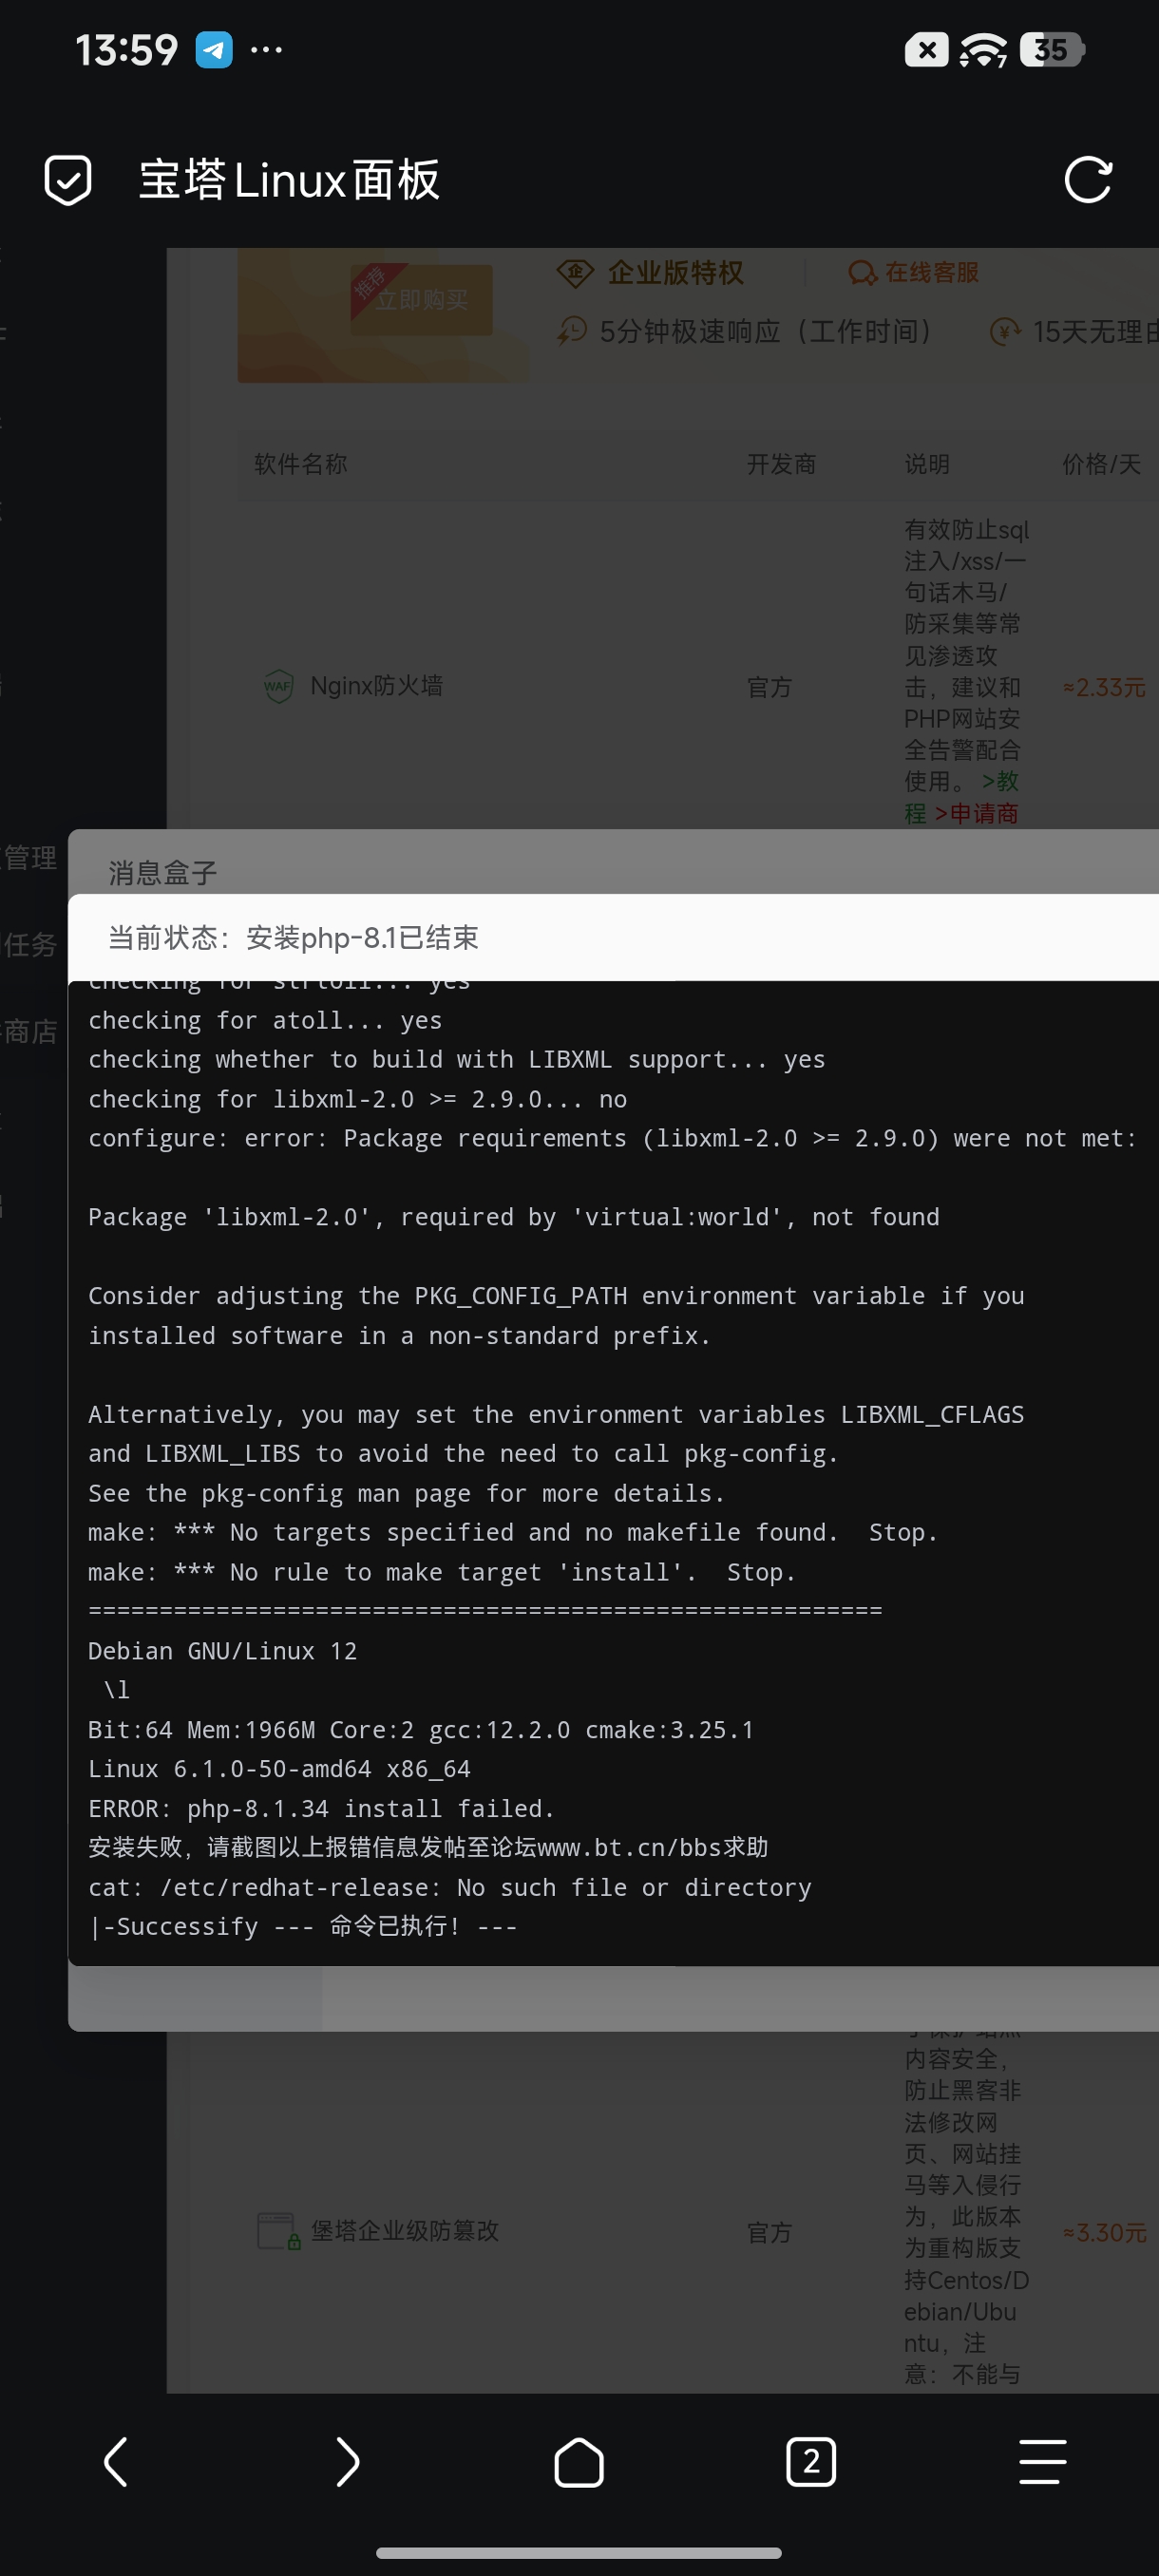Screen dimensions: 1159x2576
Task: Click the ≈2.33元 price
Action: 1104,687
